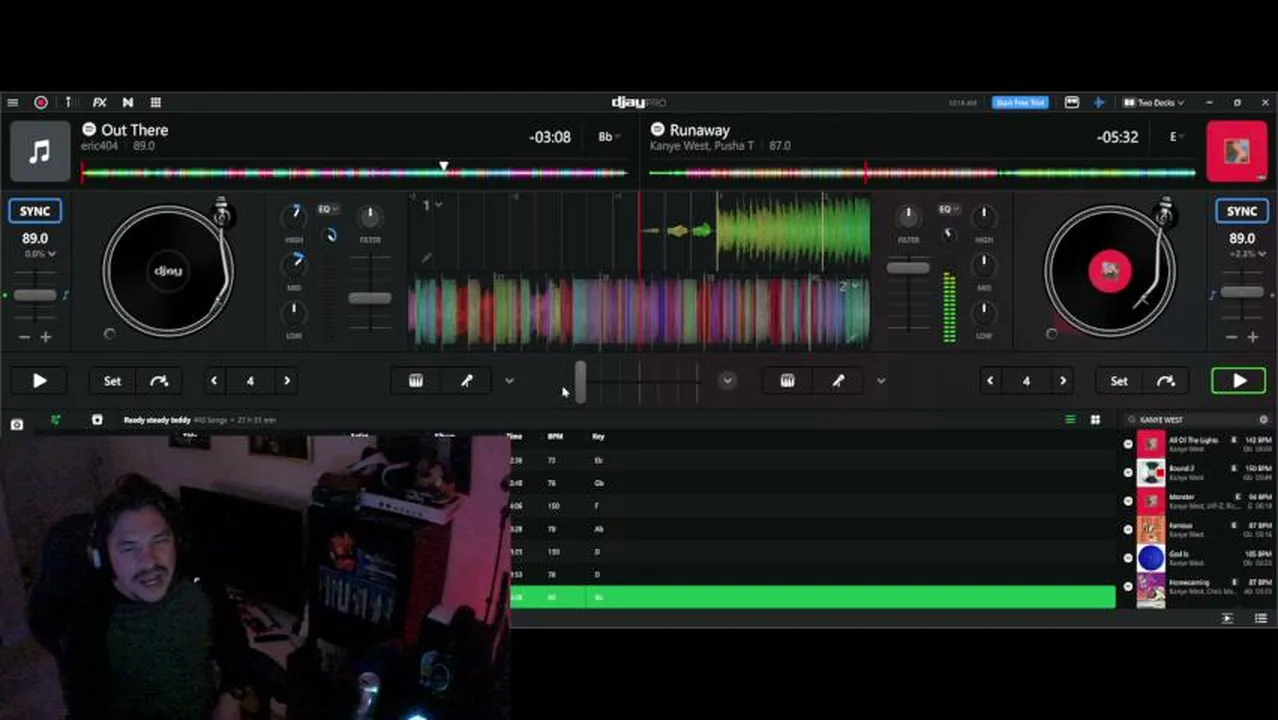Click the waveform edit pencil icon
This screenshot has height=720, width=1278.
[427, 258]
